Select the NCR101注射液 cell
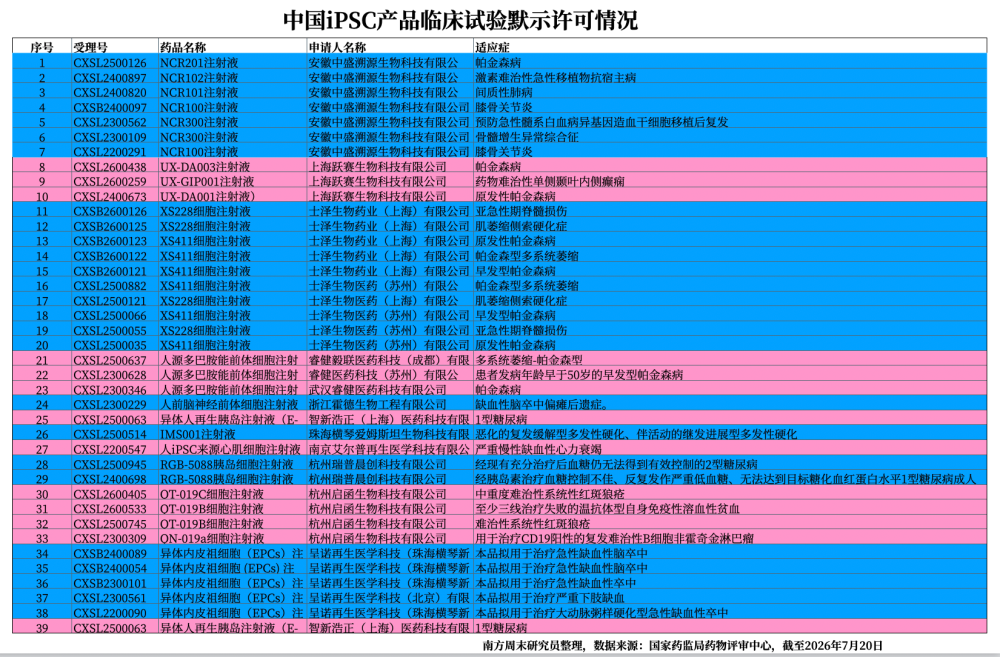This screenshot has height=657, width=1000. (x=199, y=92)
